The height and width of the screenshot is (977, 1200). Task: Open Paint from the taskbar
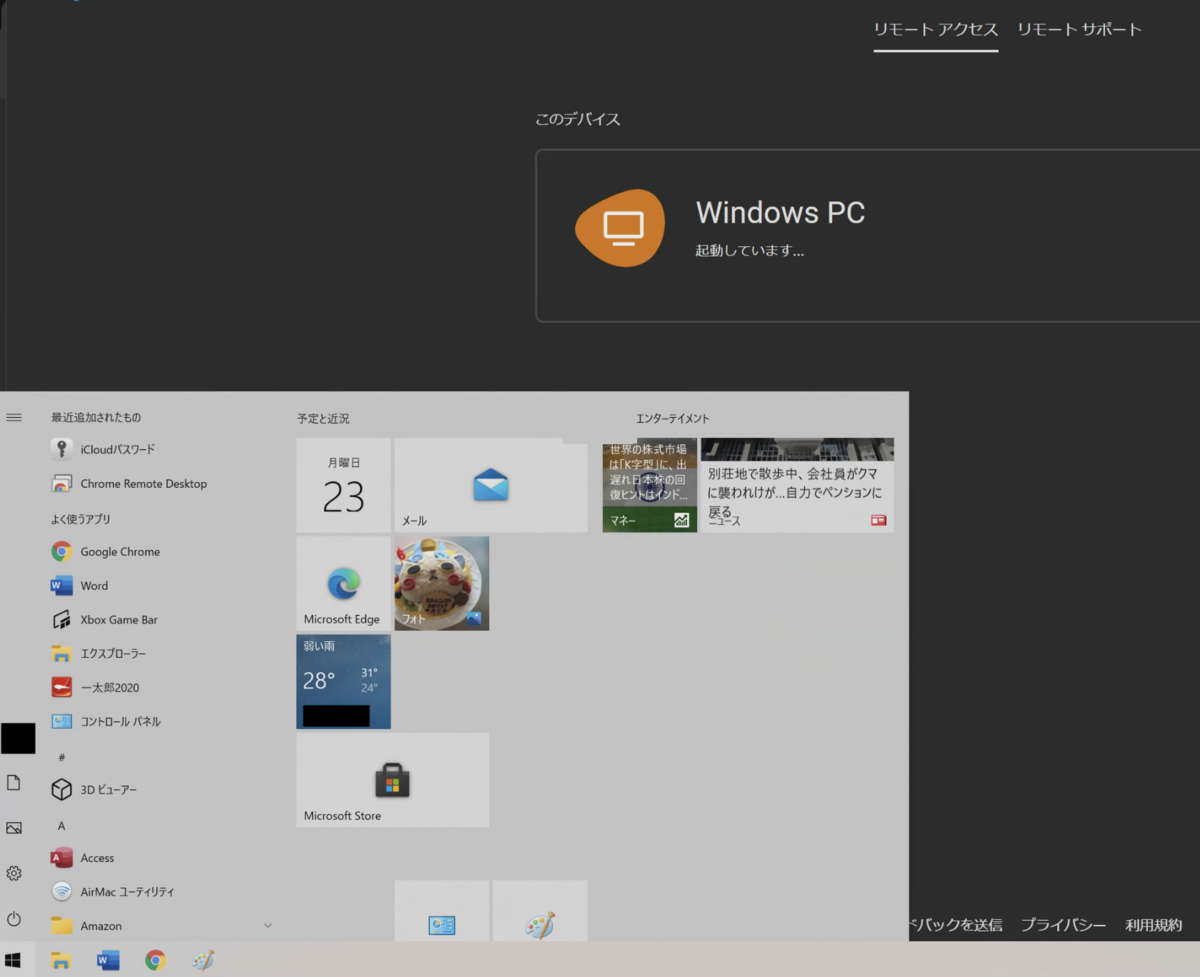[203, 961]
